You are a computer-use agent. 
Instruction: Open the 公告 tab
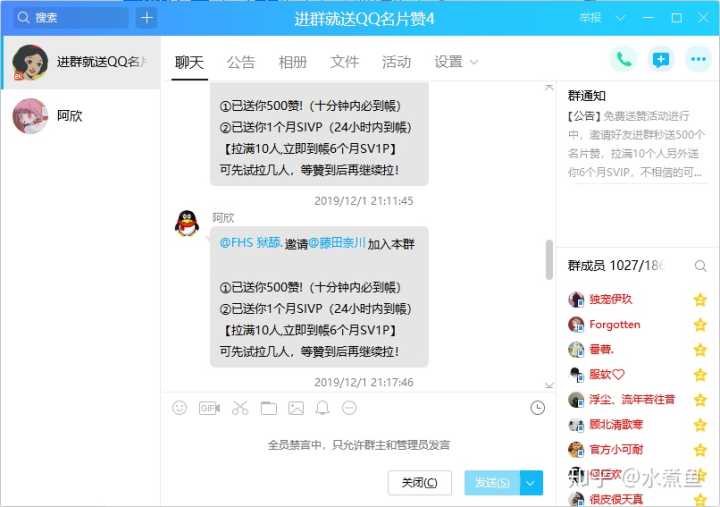[241, 62]
